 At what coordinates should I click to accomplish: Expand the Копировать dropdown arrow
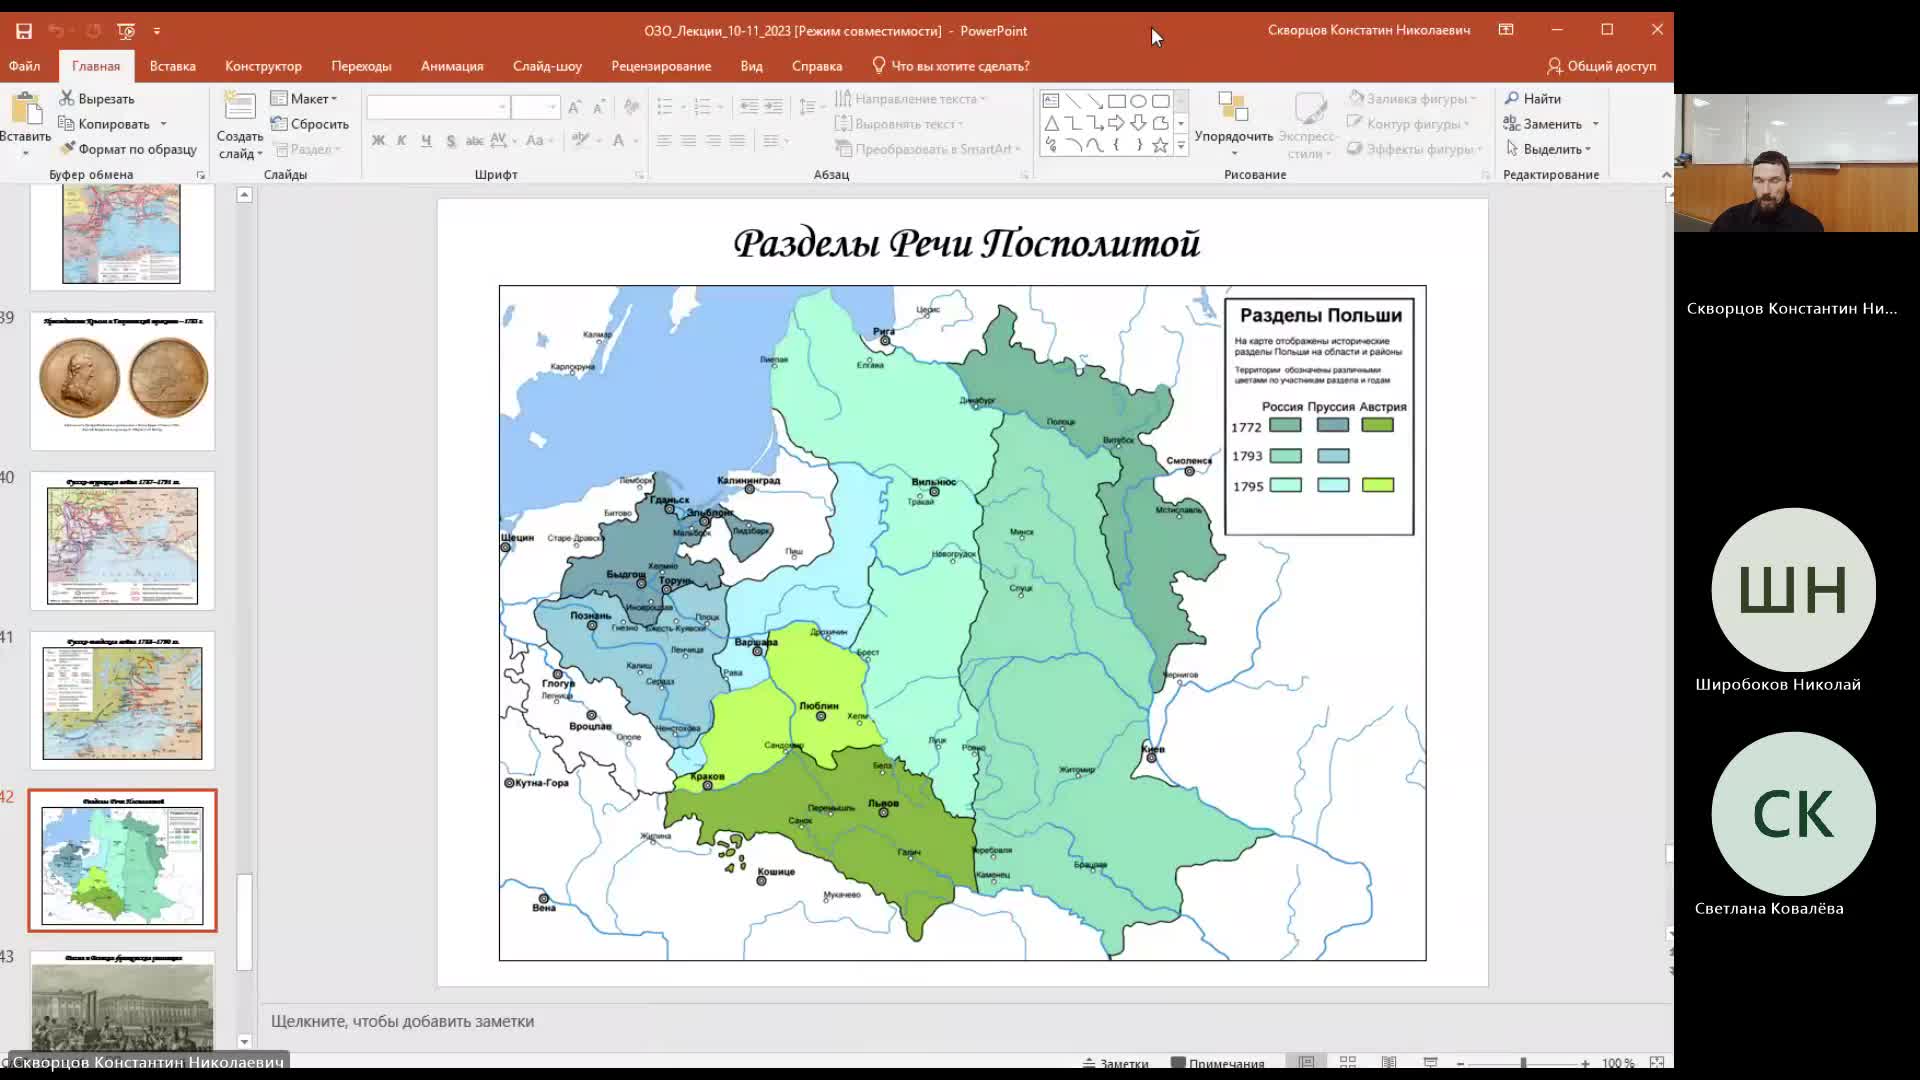(x=163, y=124)
